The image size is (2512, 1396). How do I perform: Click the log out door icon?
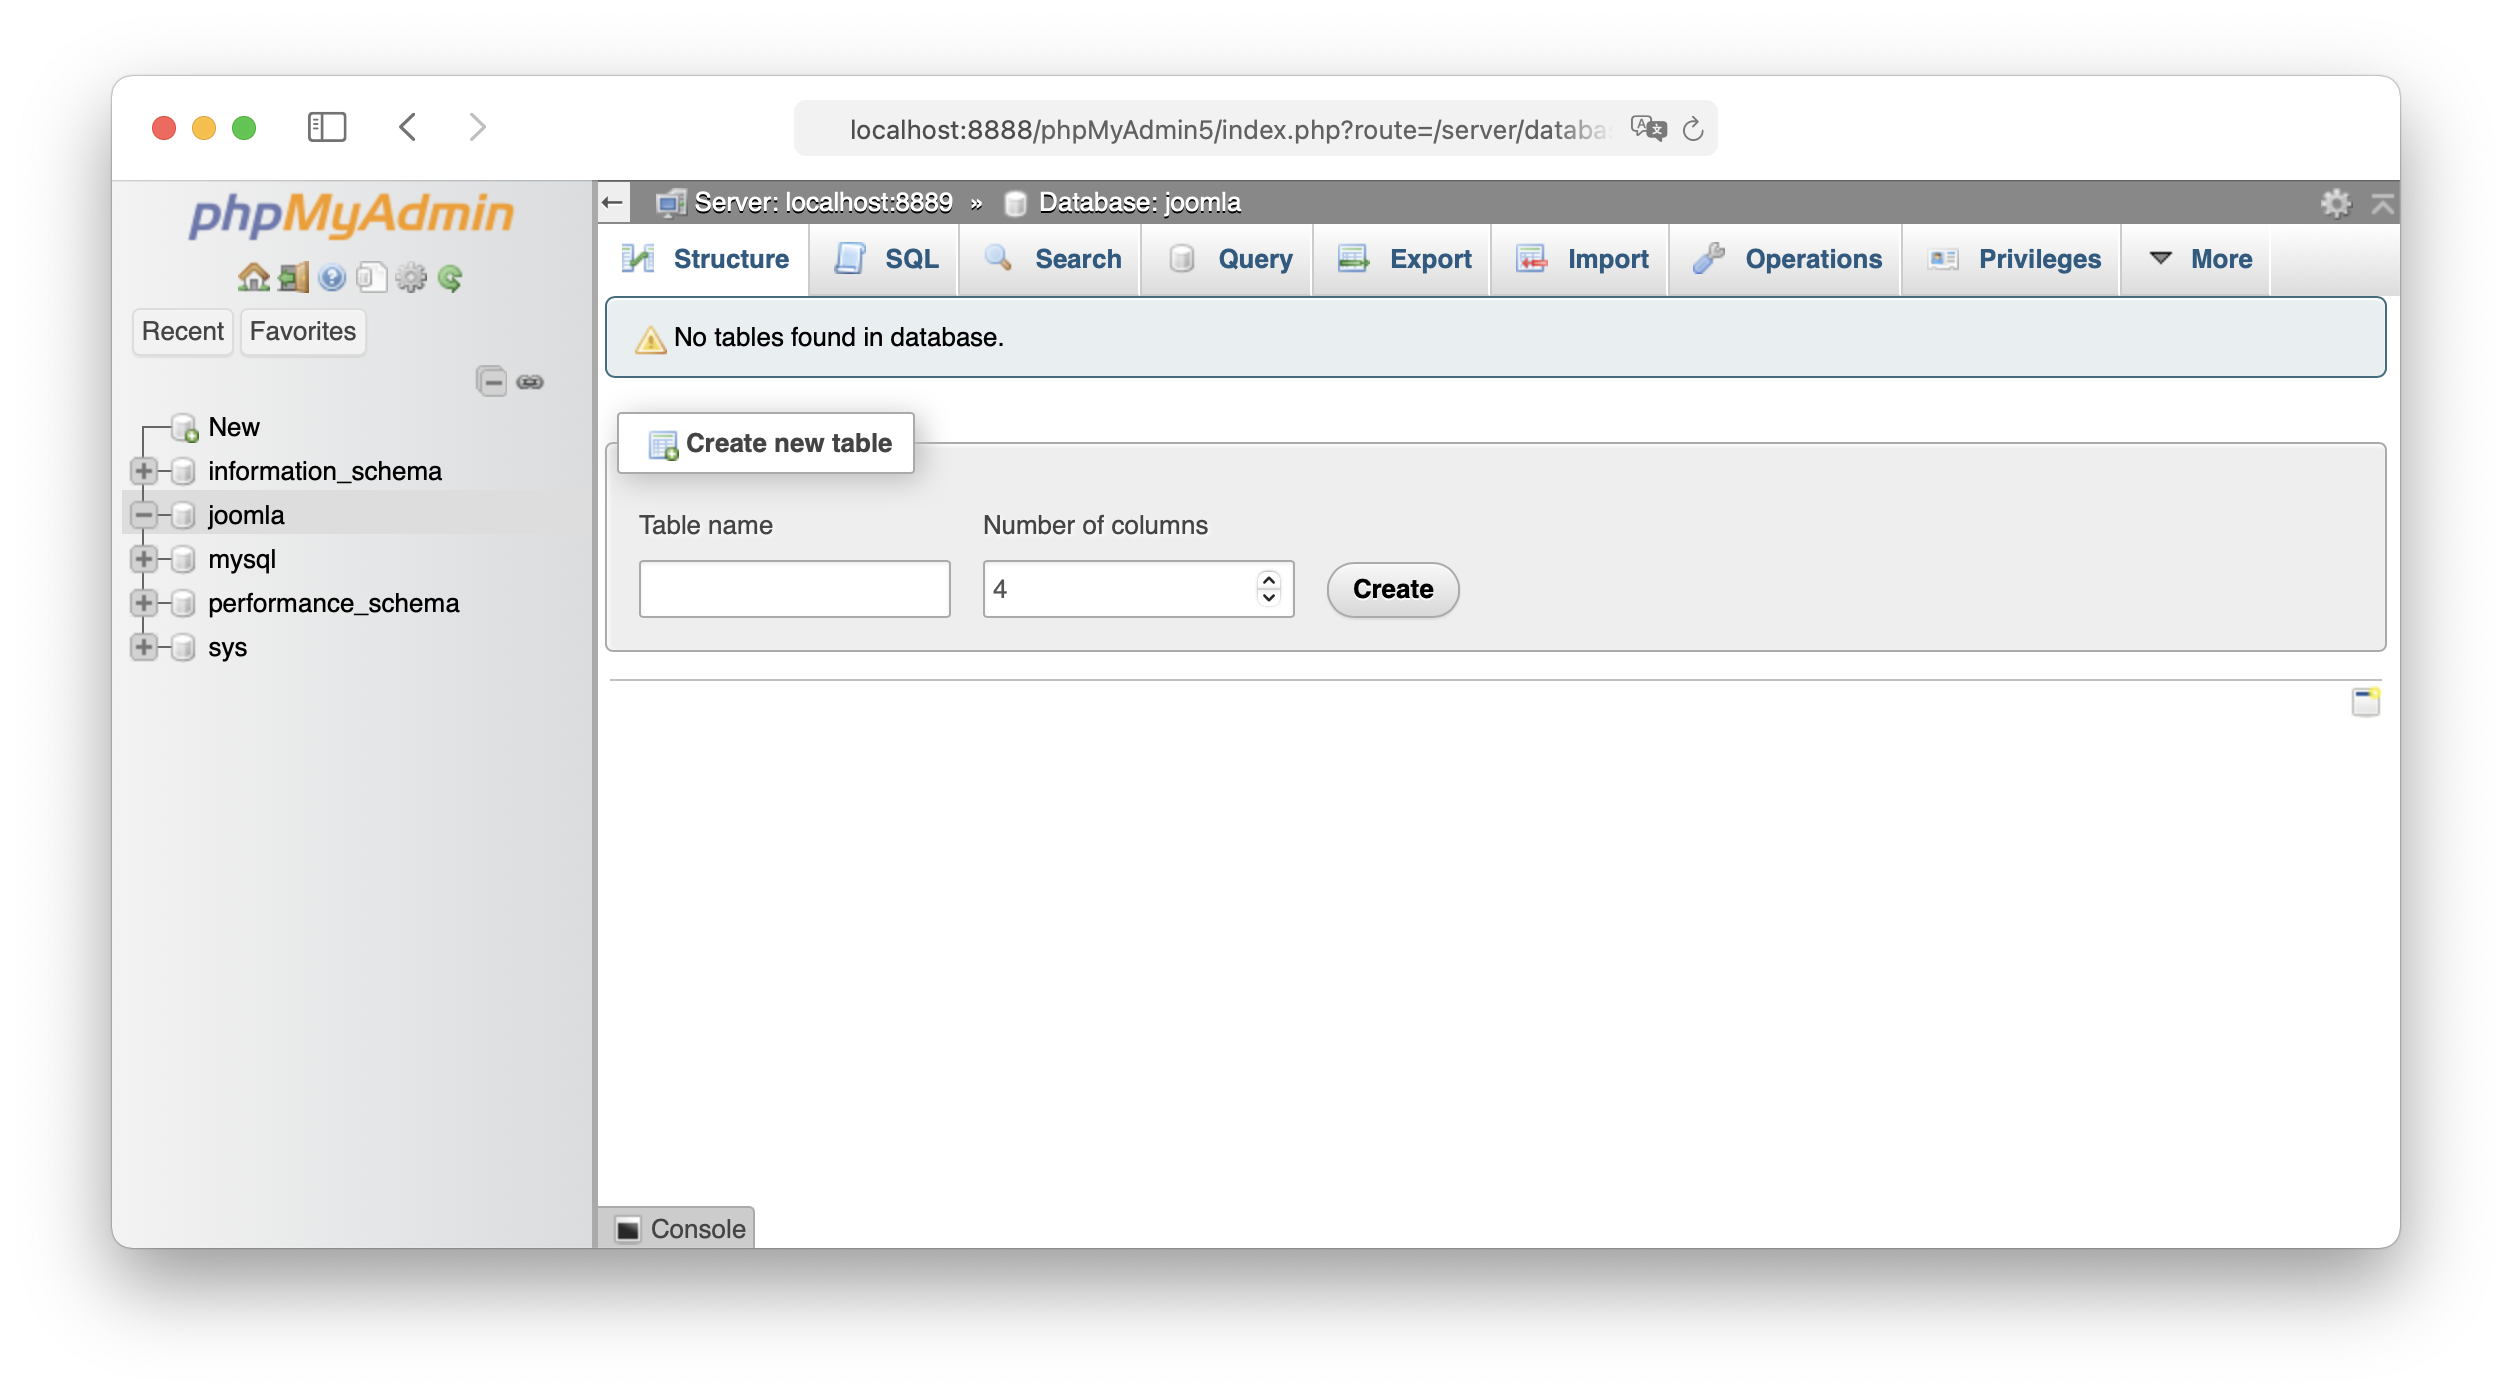[x=293, y=277]
